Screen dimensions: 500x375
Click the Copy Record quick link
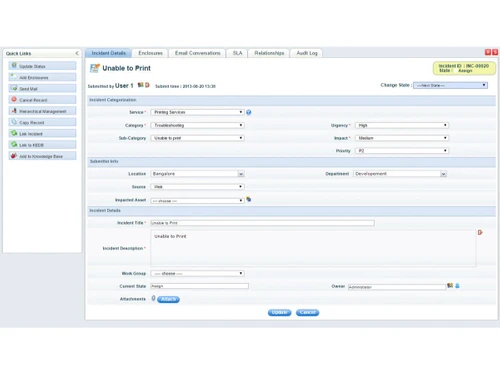tap(42, 122)
